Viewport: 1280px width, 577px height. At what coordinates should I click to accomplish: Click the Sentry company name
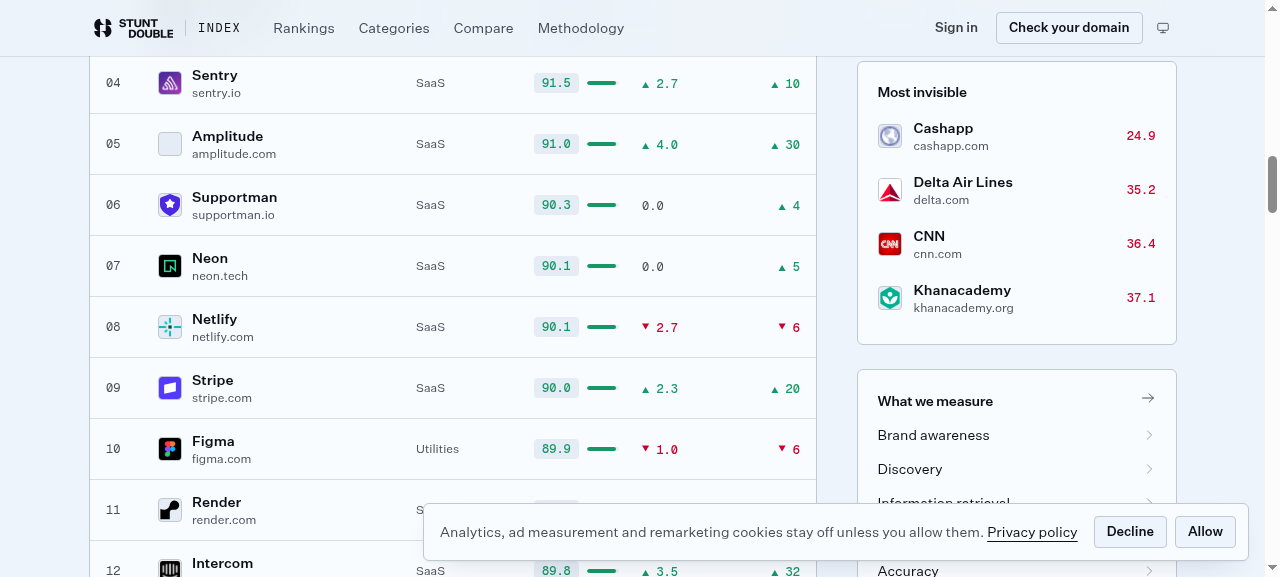(x=215, y=75)
